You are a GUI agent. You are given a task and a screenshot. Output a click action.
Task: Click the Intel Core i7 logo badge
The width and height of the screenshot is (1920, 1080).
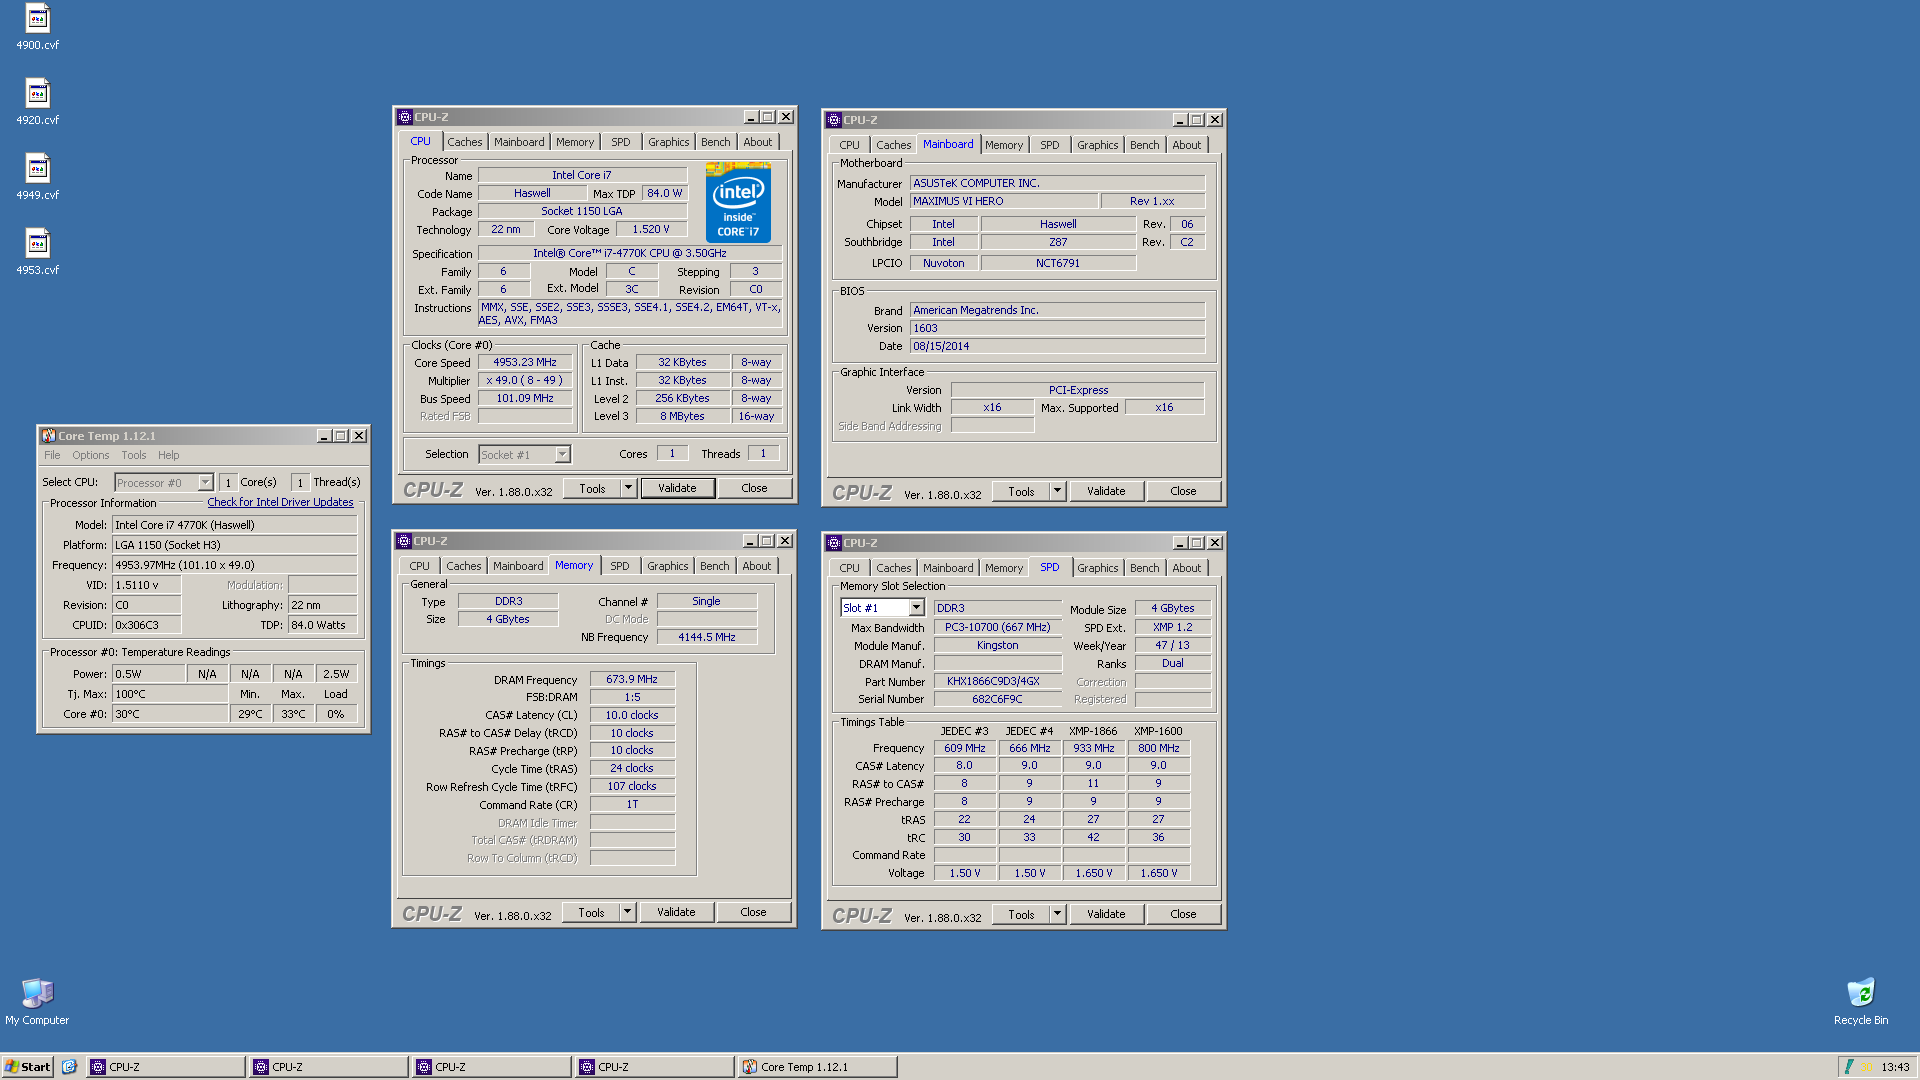[x=738, y=203]
